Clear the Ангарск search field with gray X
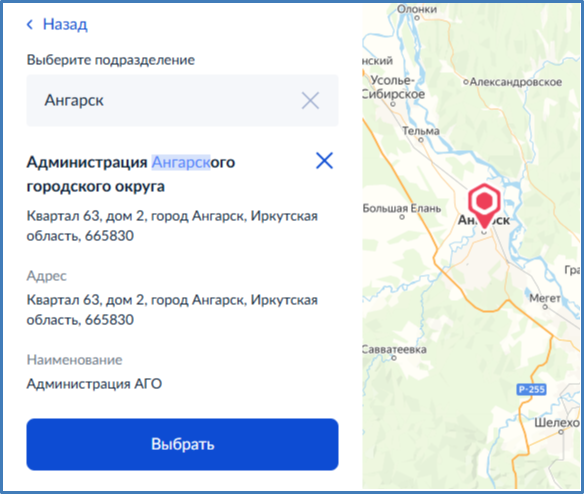Image resolution: width=584 pixels, height=494 pixels. (310, 101)
